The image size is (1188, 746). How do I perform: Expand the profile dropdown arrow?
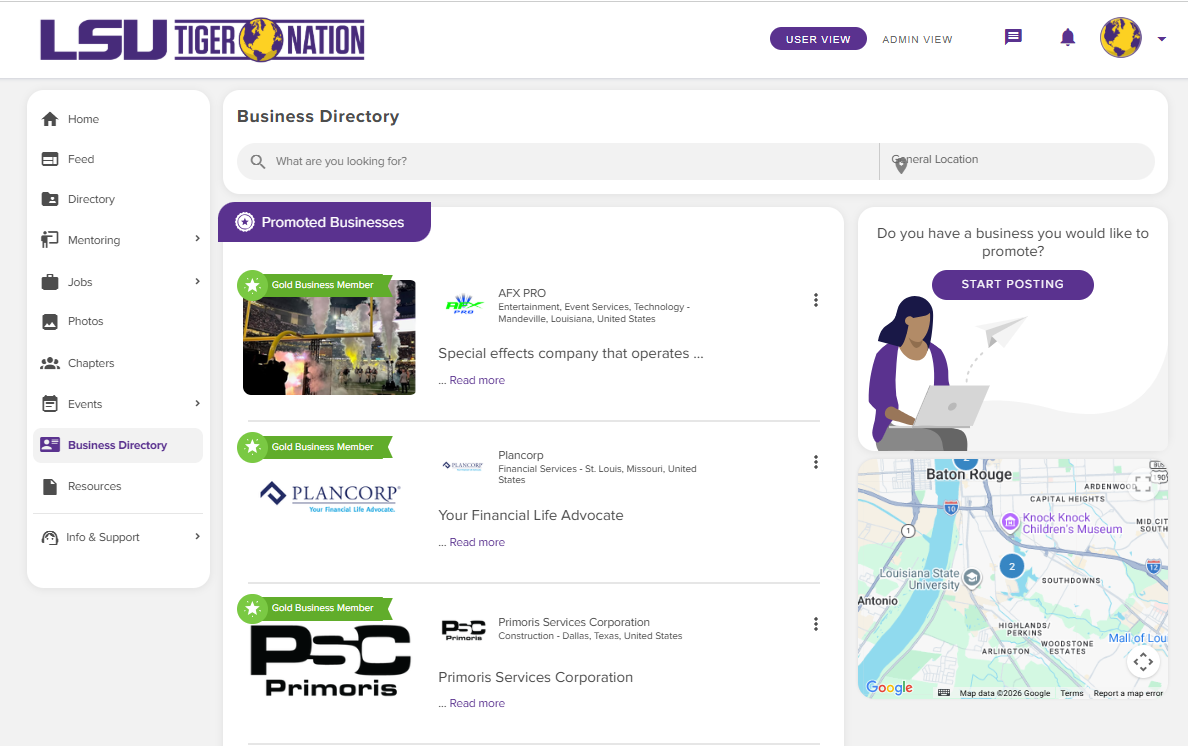click(1161, 39)
